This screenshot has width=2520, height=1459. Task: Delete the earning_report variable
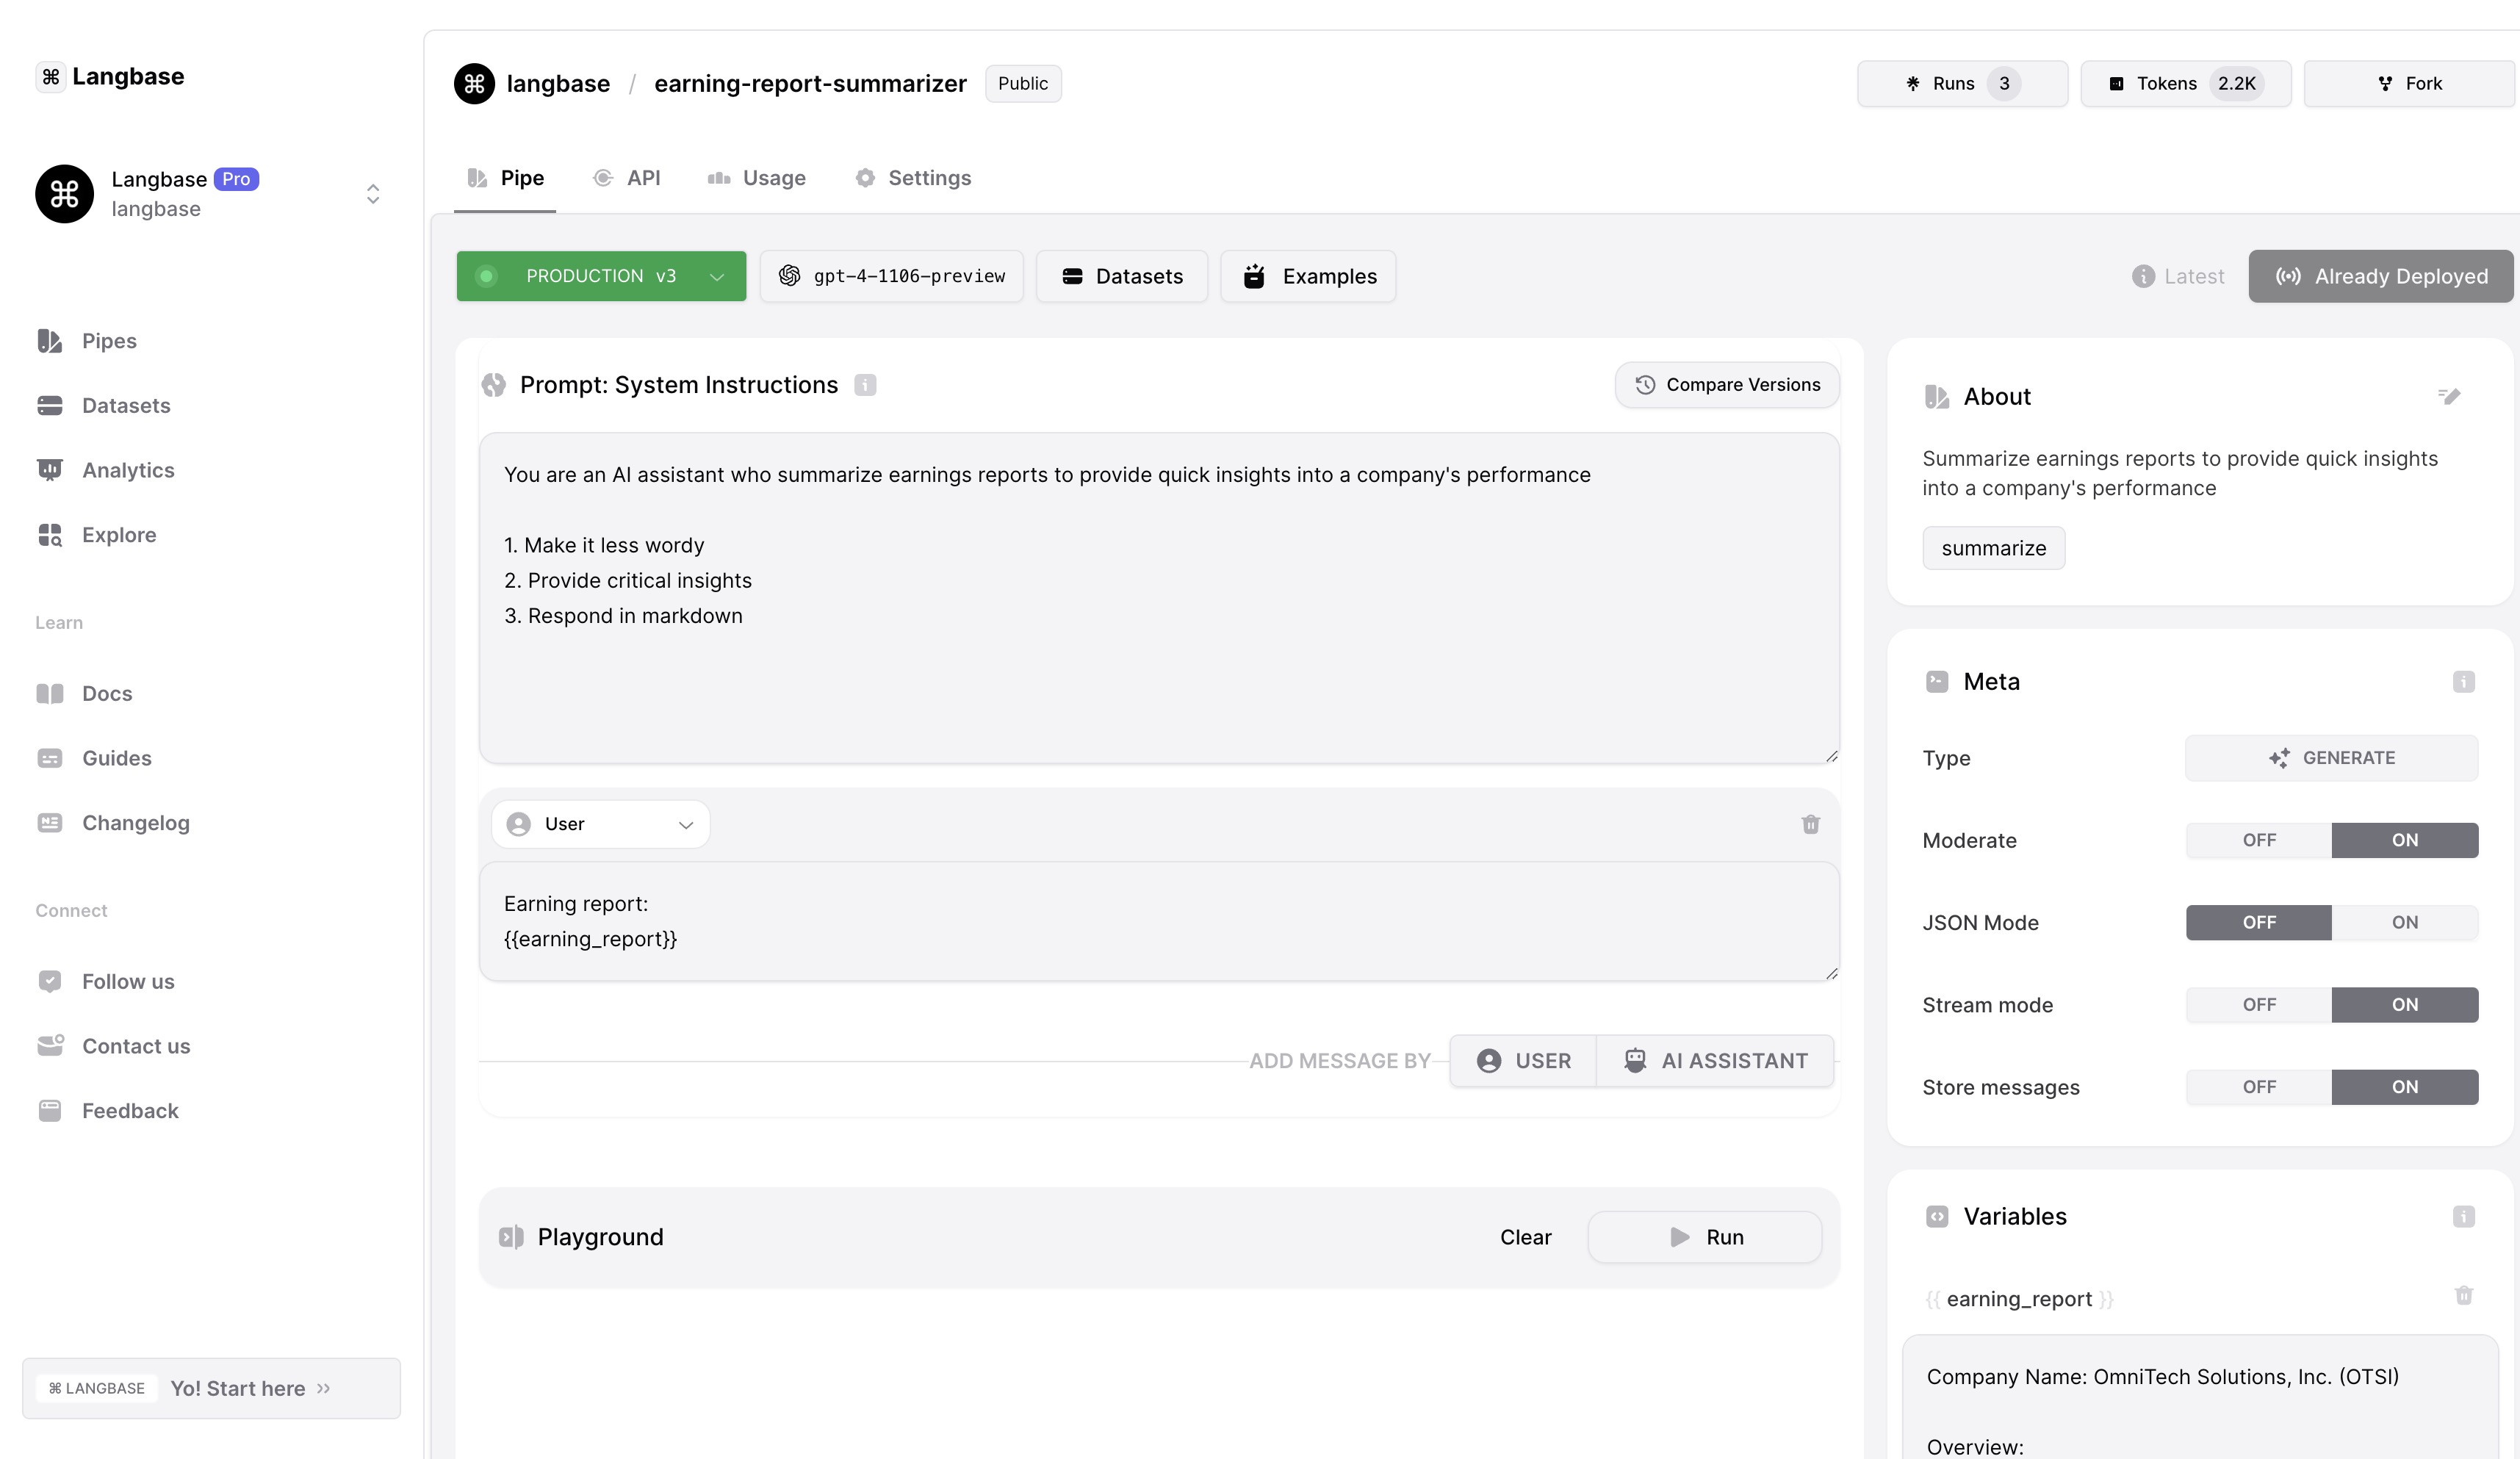point(2463,1296)
